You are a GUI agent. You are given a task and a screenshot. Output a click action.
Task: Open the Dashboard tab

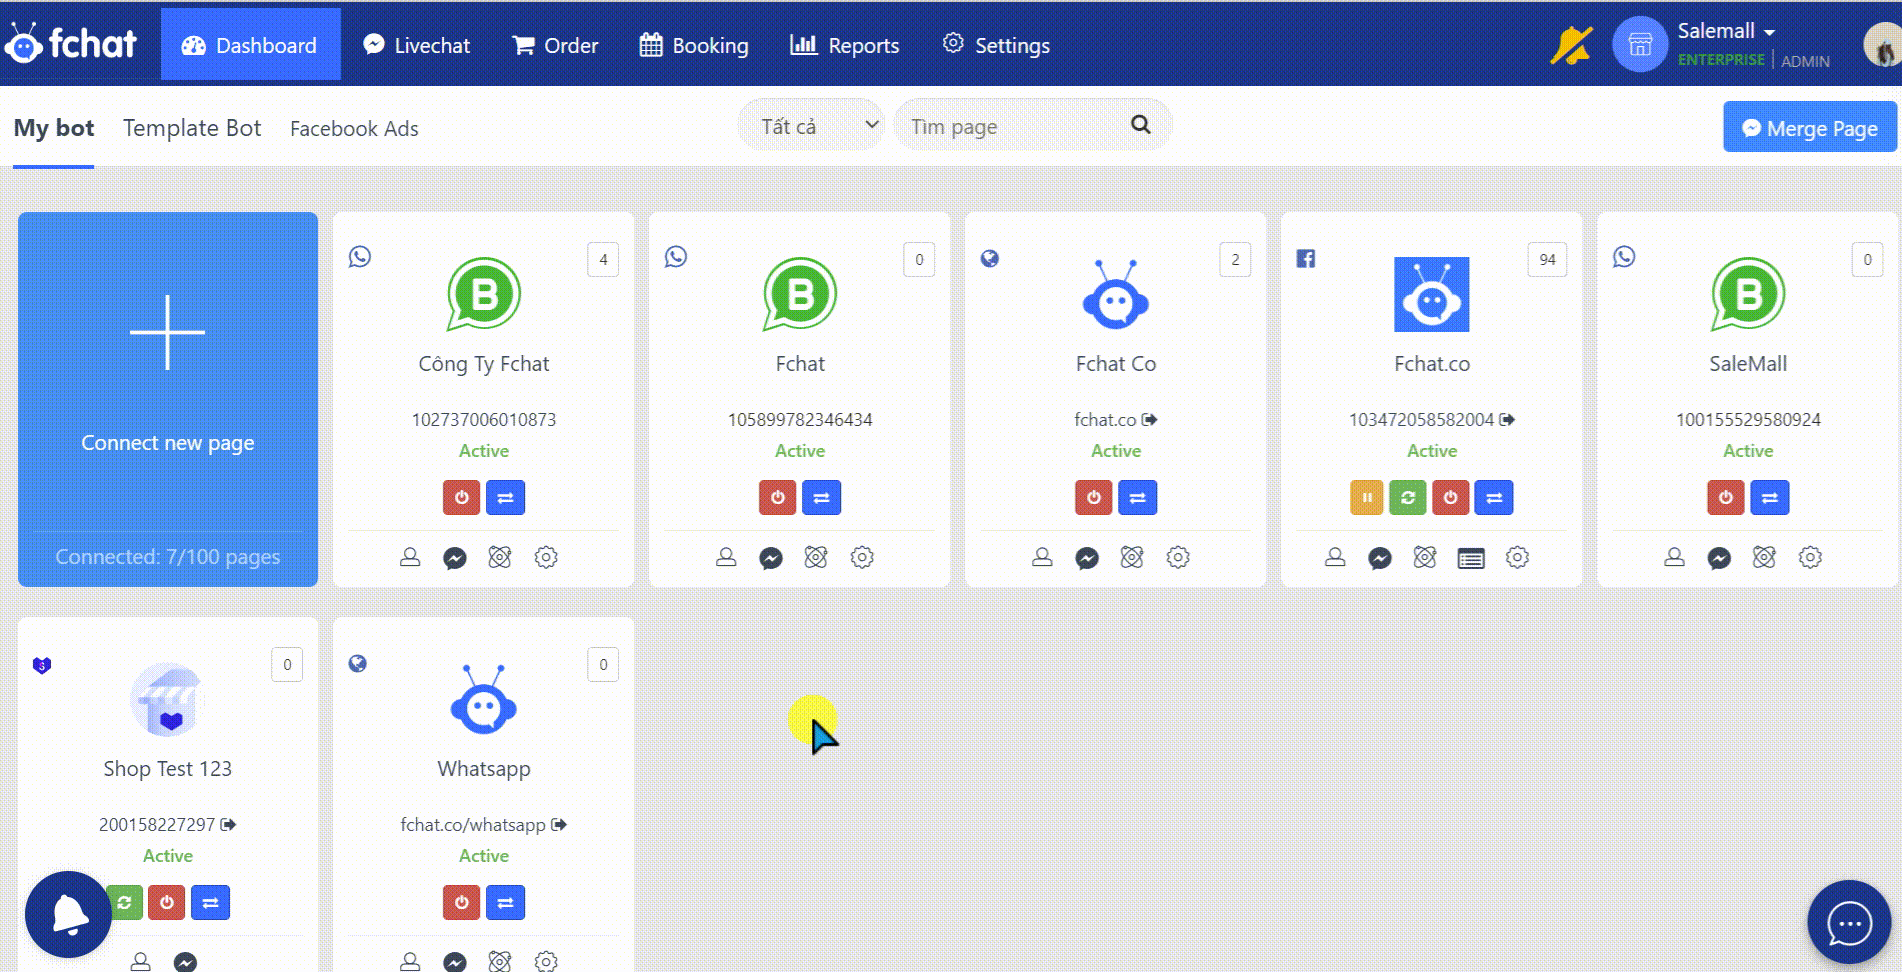point(250,45)
